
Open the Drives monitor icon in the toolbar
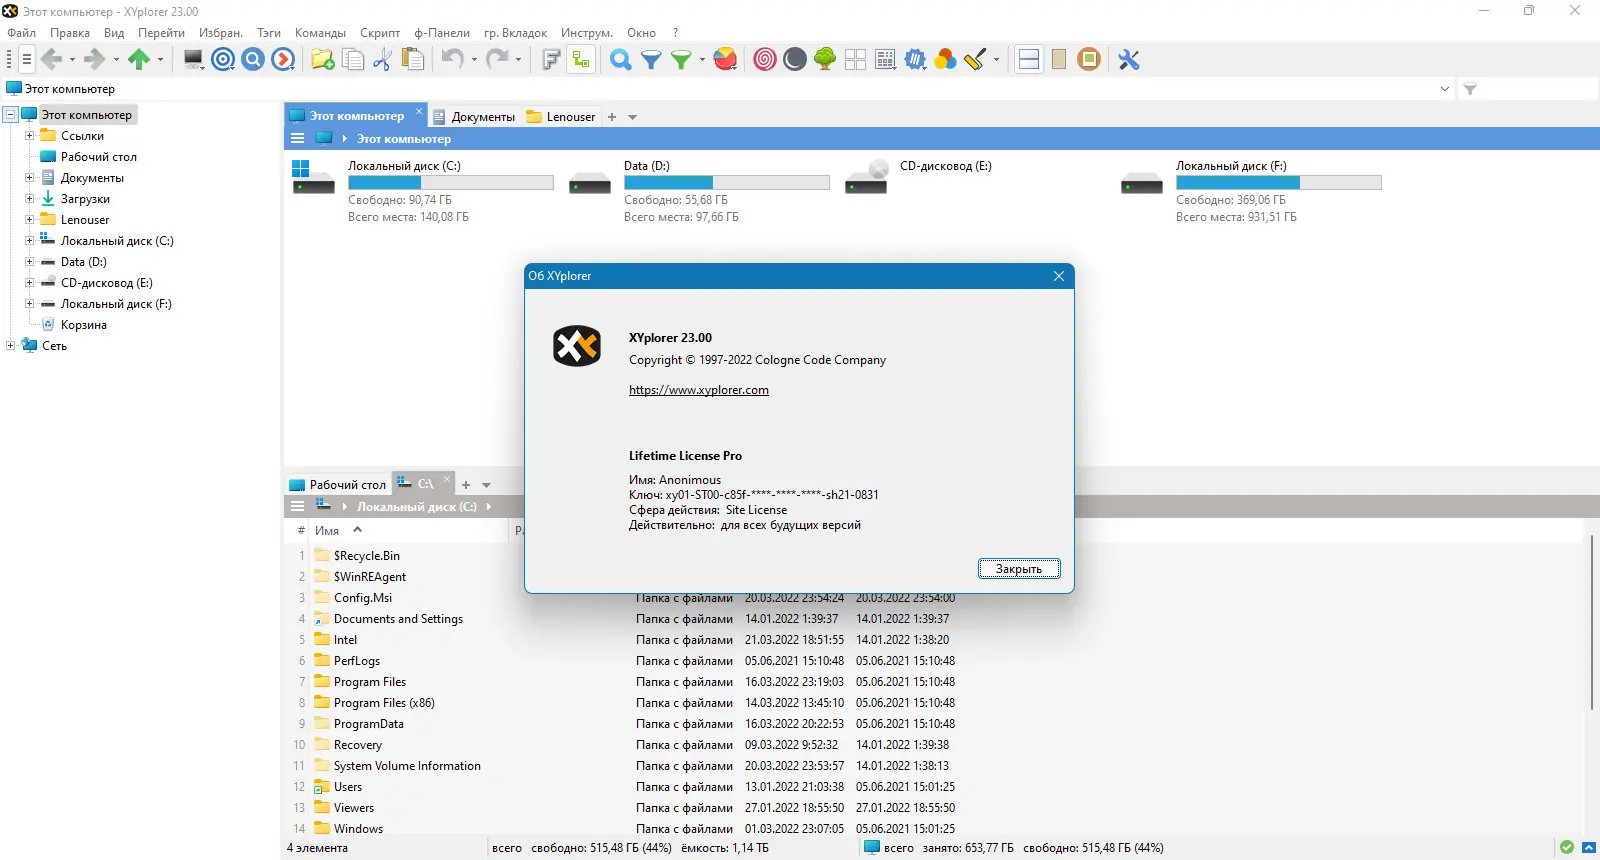[194, 60]
